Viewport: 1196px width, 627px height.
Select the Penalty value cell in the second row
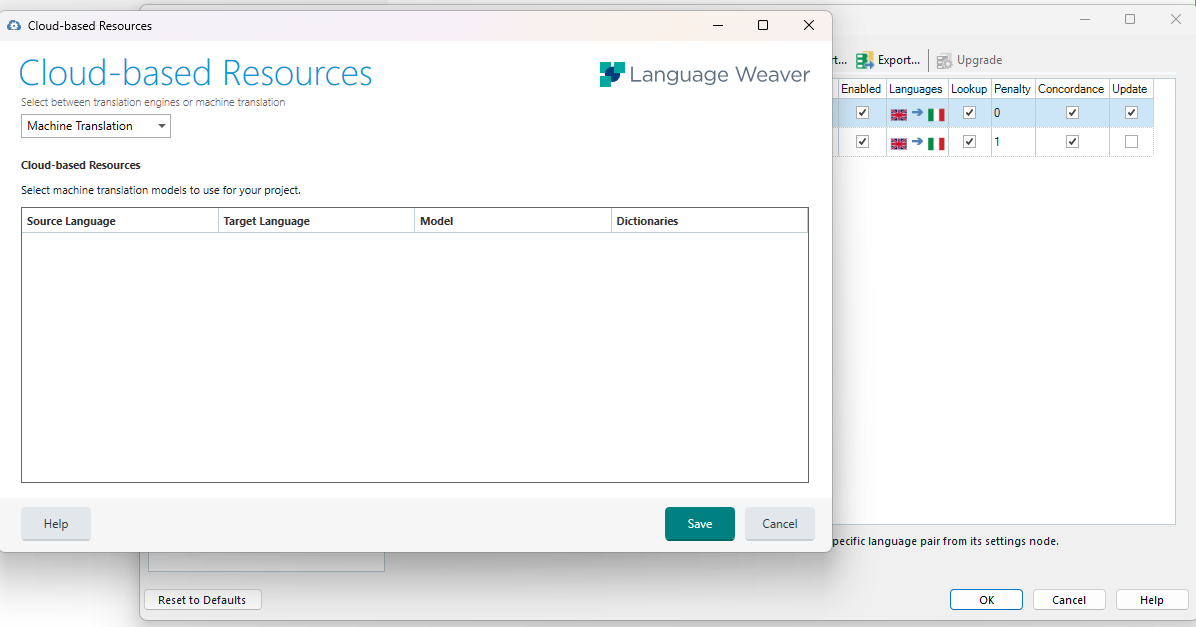(1012, 141)
